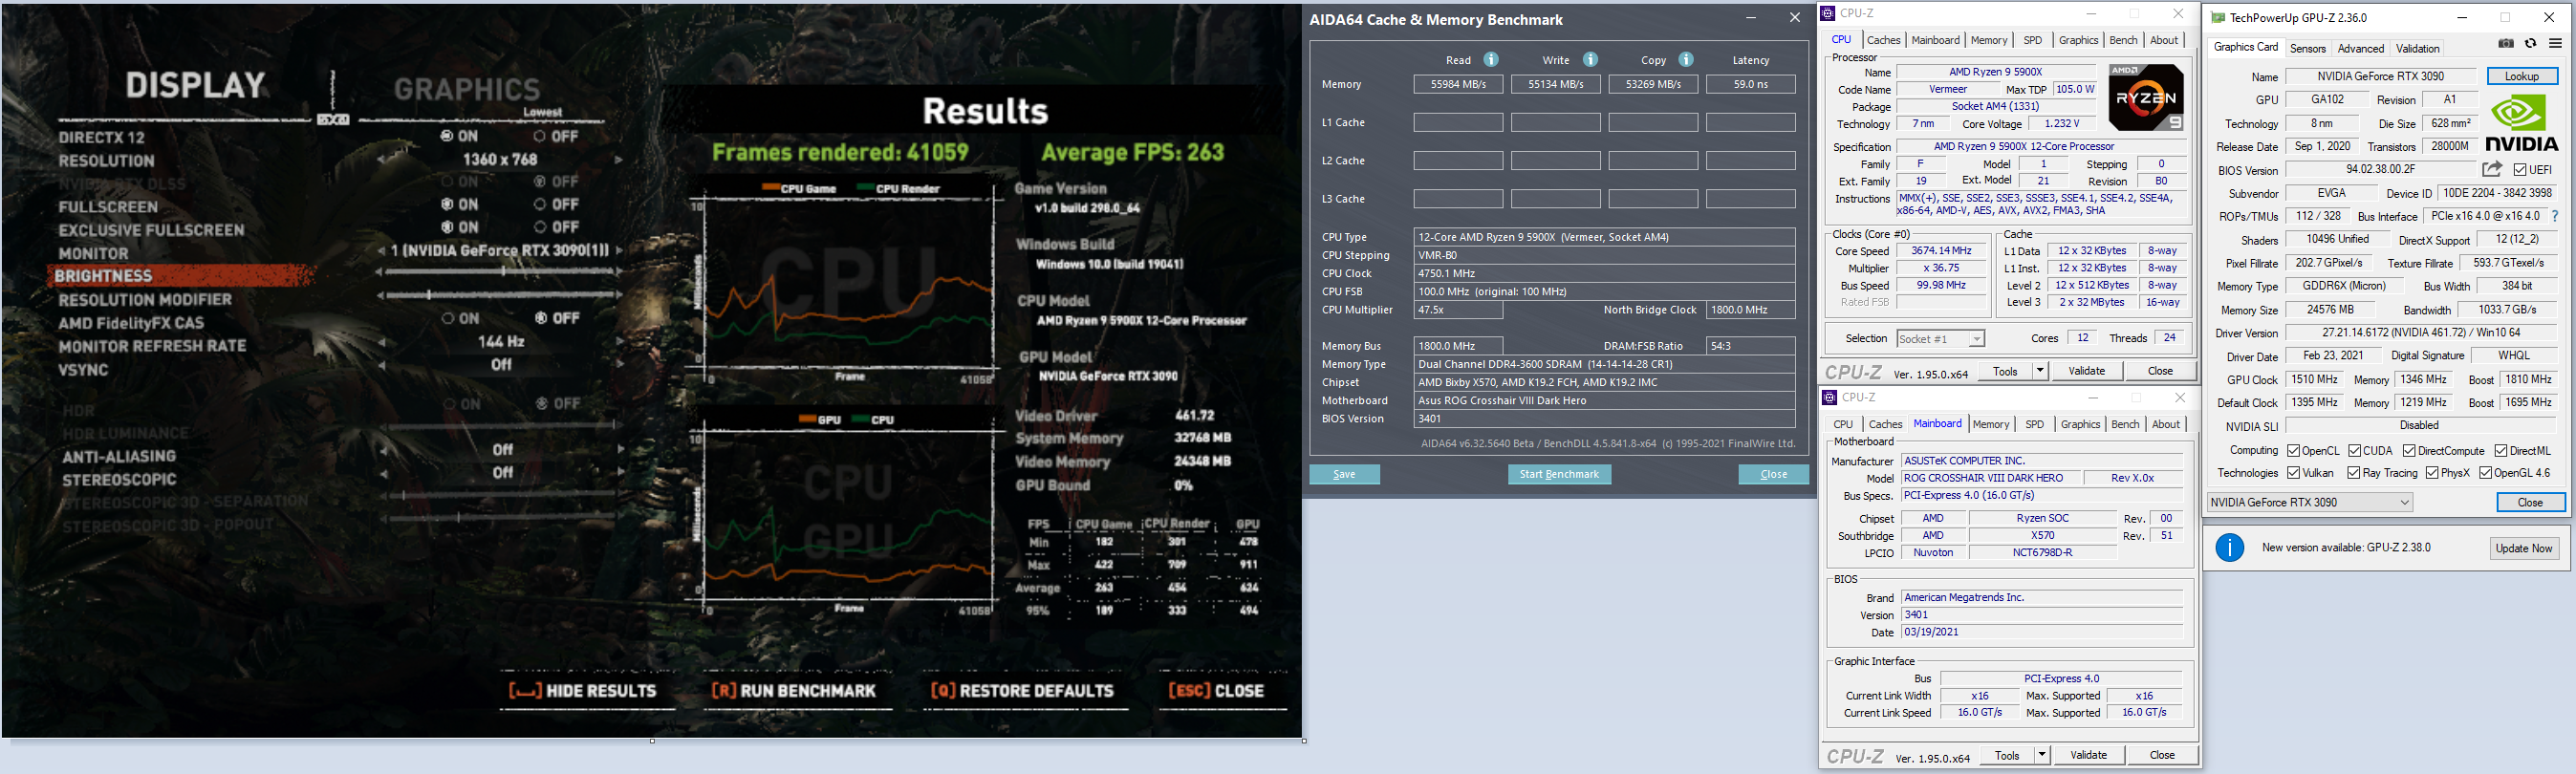Click GPU-Z refresh arrows icon
Viewport: 2576px width, 774px height.
pyautogui.click(x=2530, y=44)
